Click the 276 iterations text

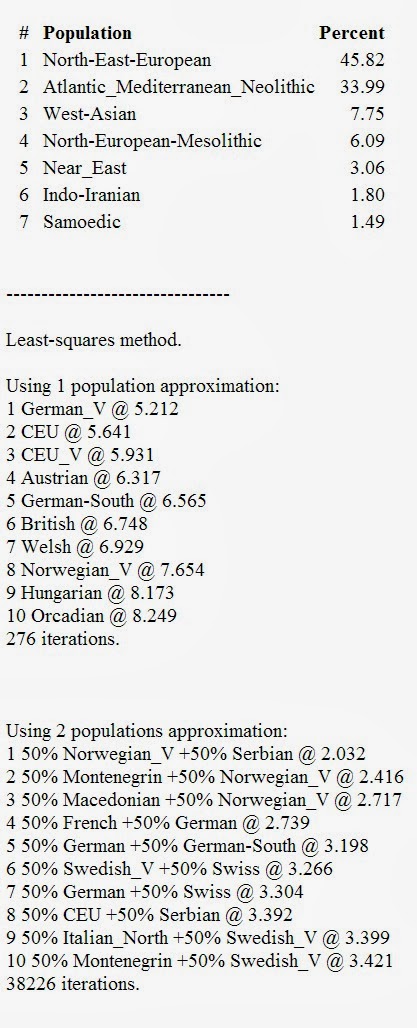(x=63, y=639)
